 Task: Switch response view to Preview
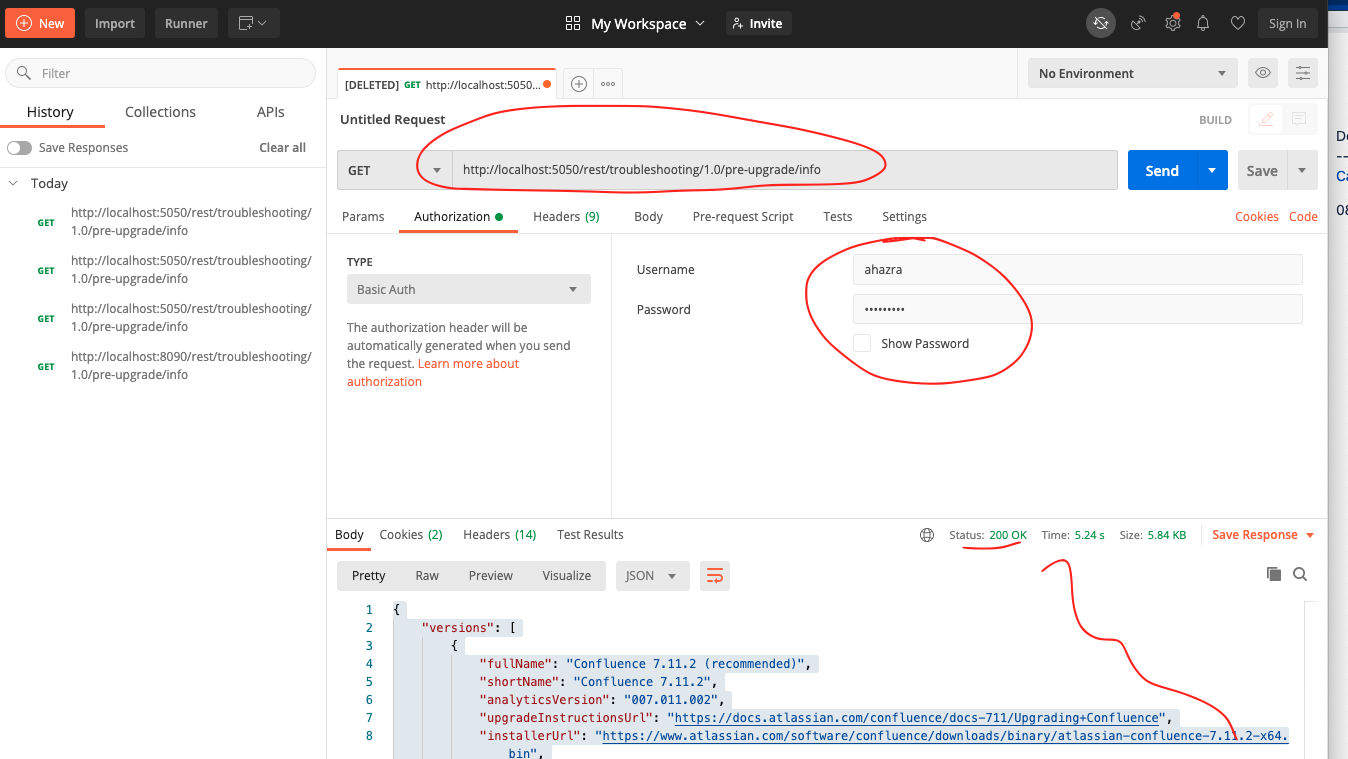coord(491,575)
